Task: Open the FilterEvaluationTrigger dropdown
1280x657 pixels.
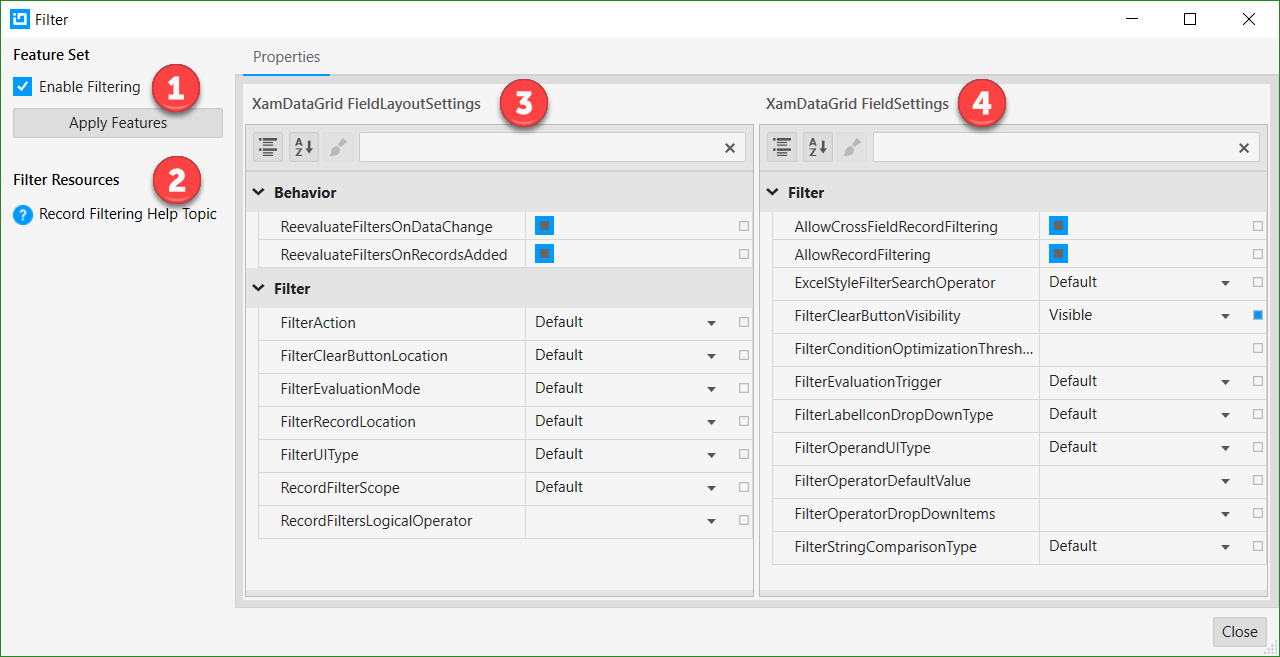Action: (x=1225, y=382)
